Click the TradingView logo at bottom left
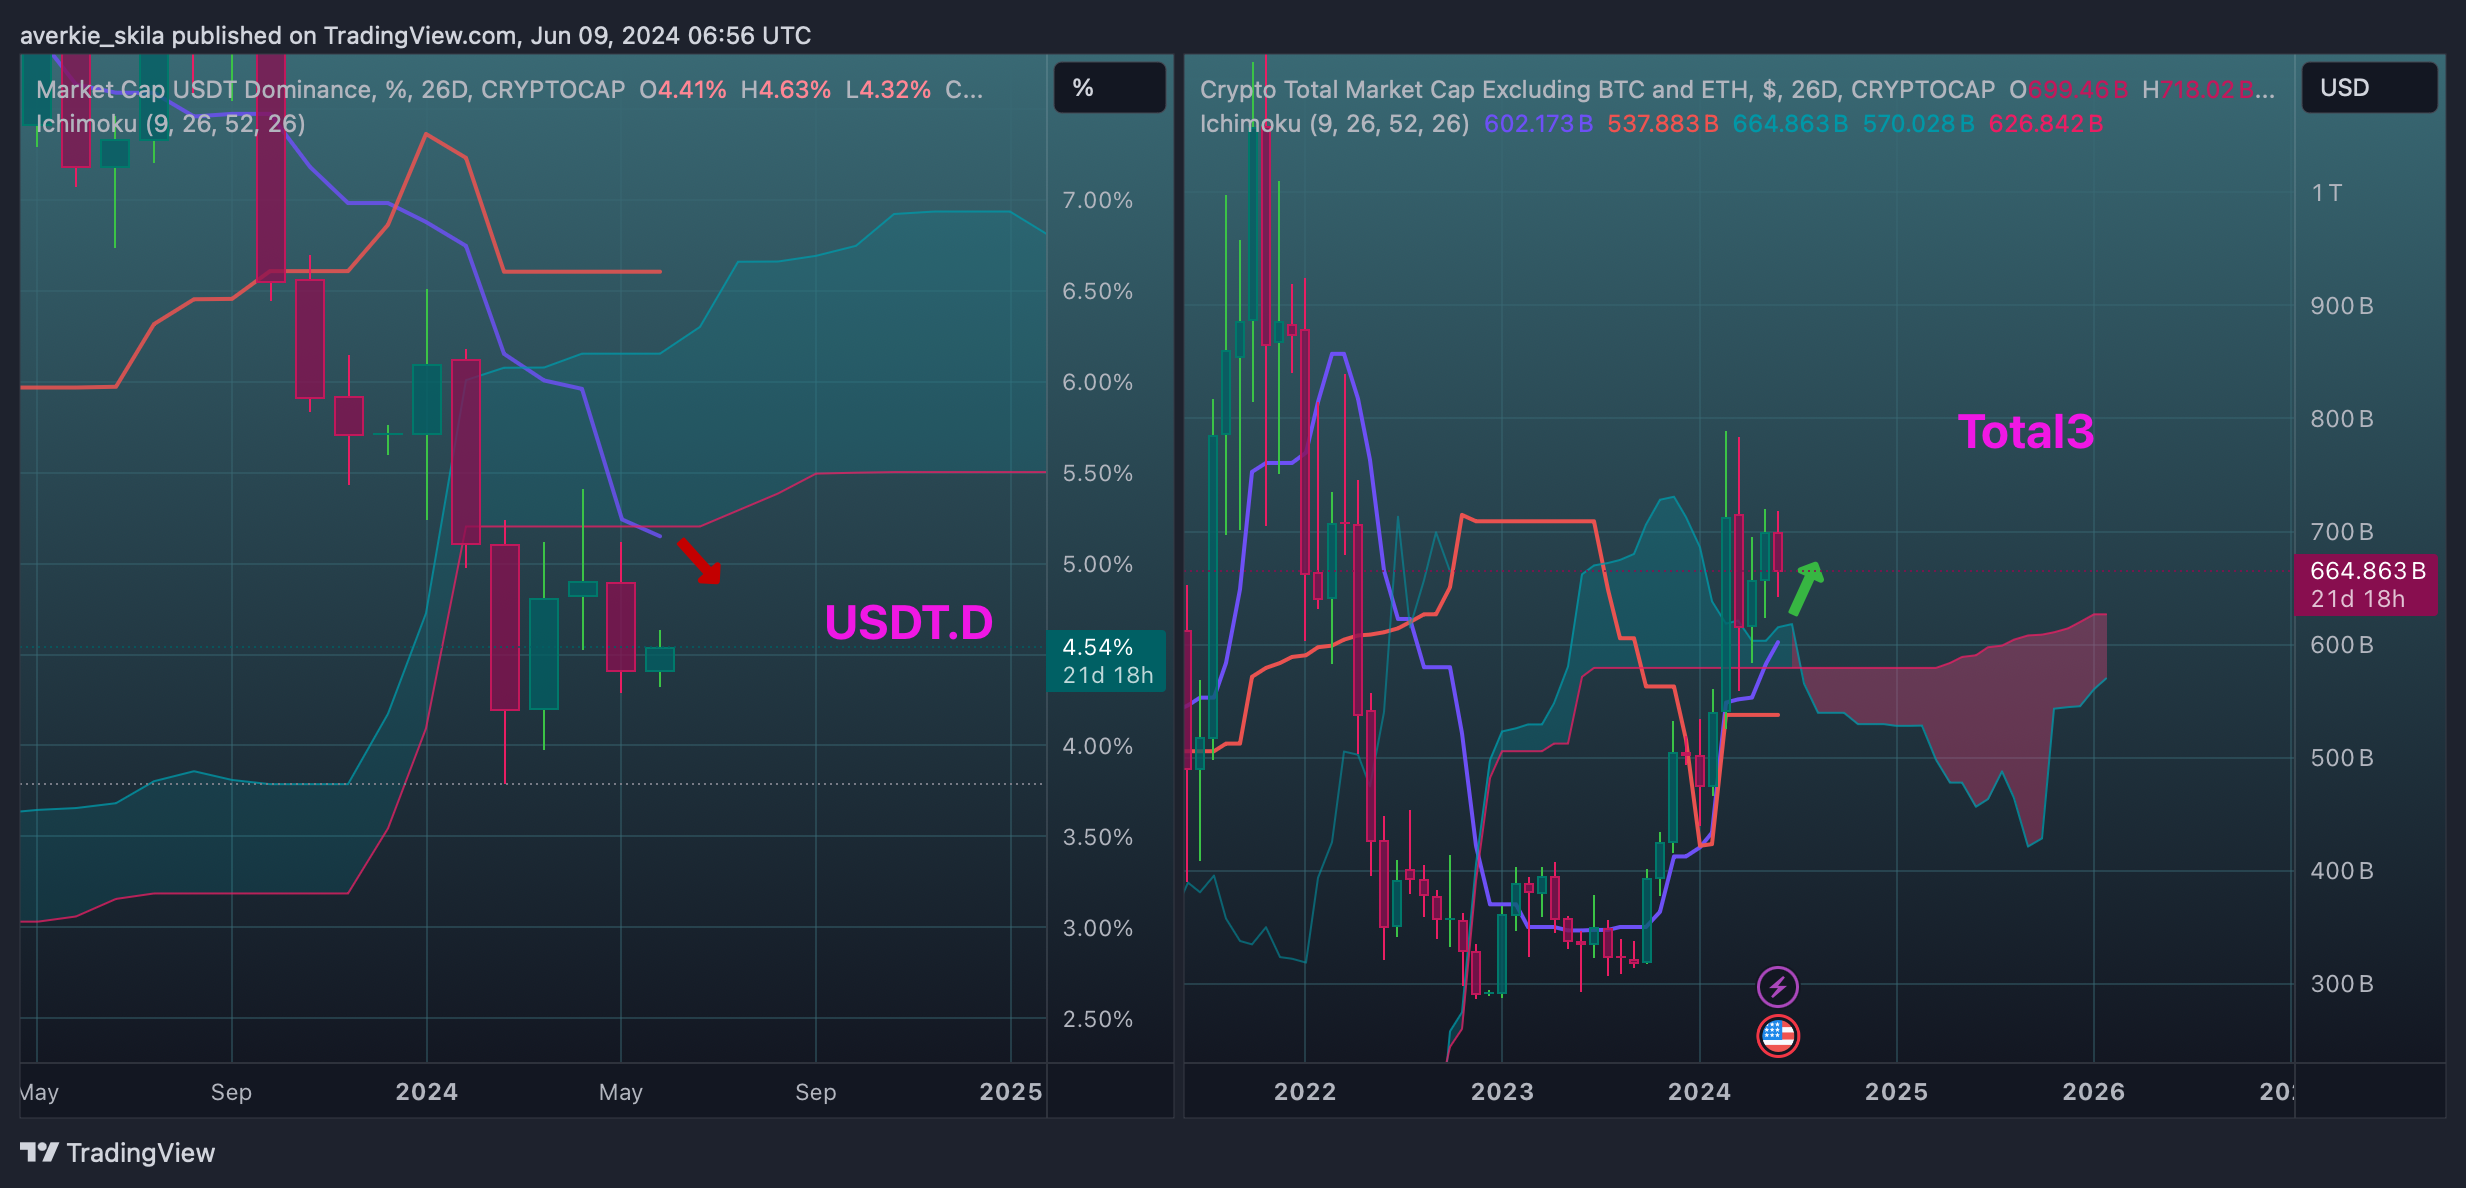This screenshot has height=1188, width=2466. [x=117, y=1153]
